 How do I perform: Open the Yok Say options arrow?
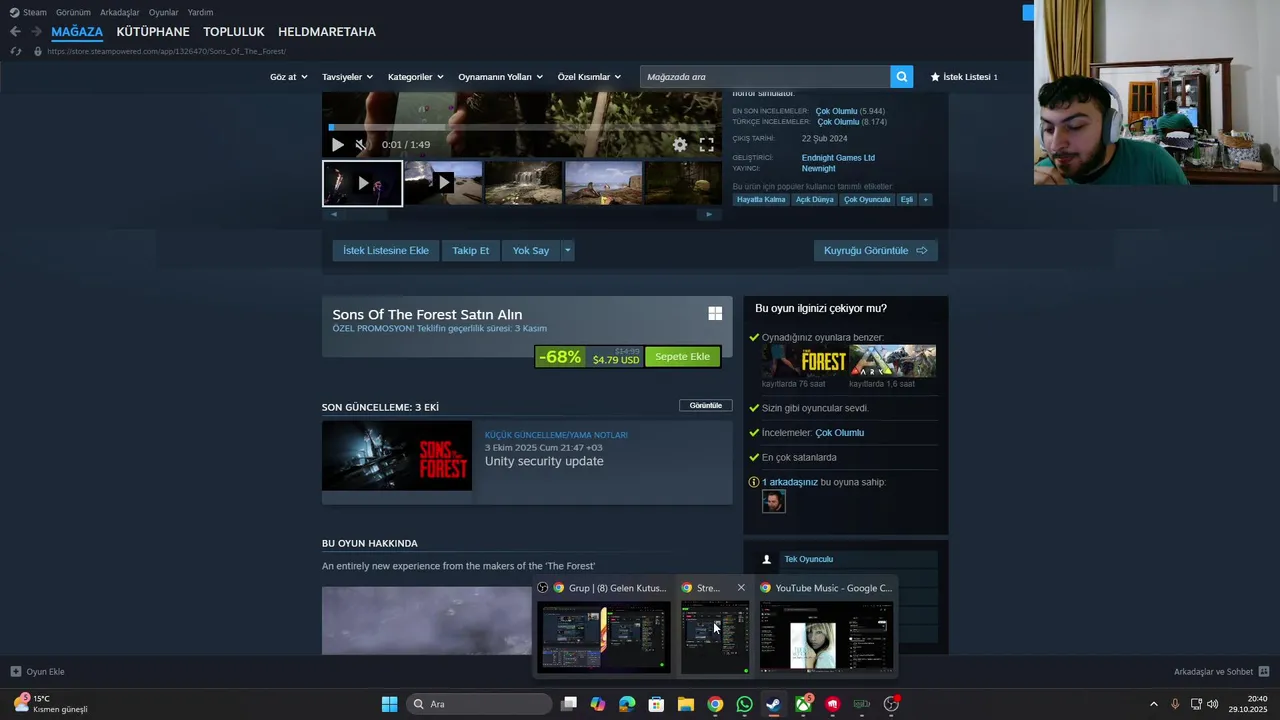(567, 250)
